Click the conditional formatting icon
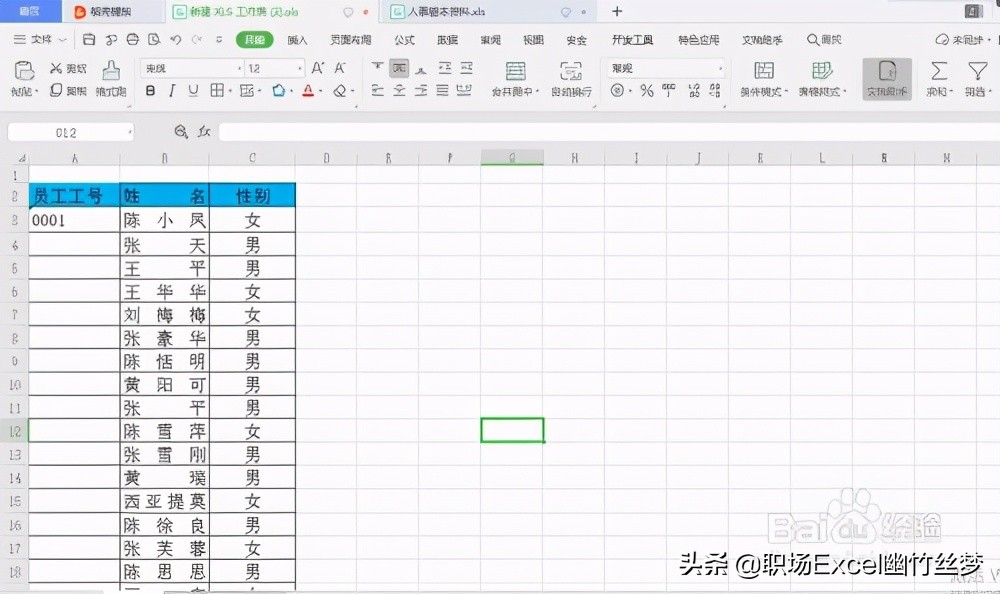This screenshot has width=1000, height=594. pyautogui.click(x=763, y=73)
